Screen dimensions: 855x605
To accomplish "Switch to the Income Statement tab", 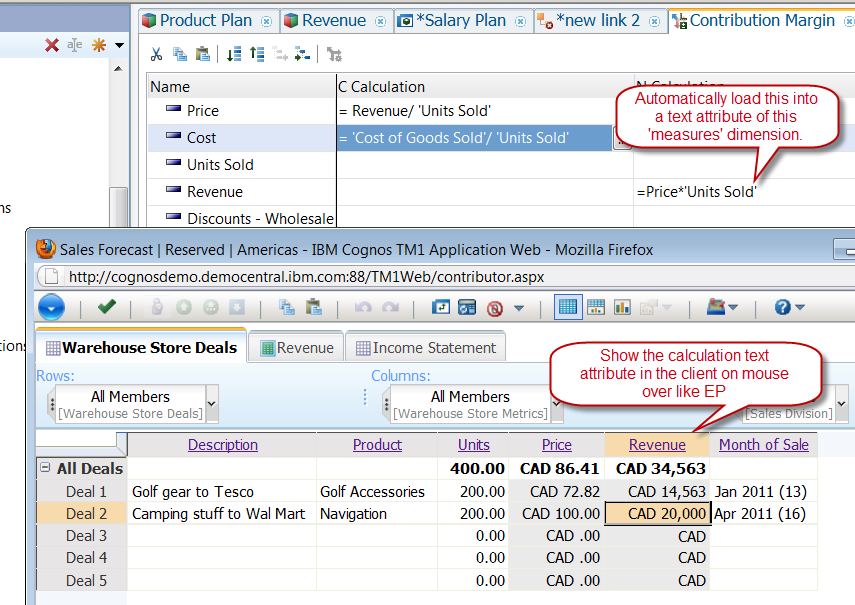I will click(426, 348).
